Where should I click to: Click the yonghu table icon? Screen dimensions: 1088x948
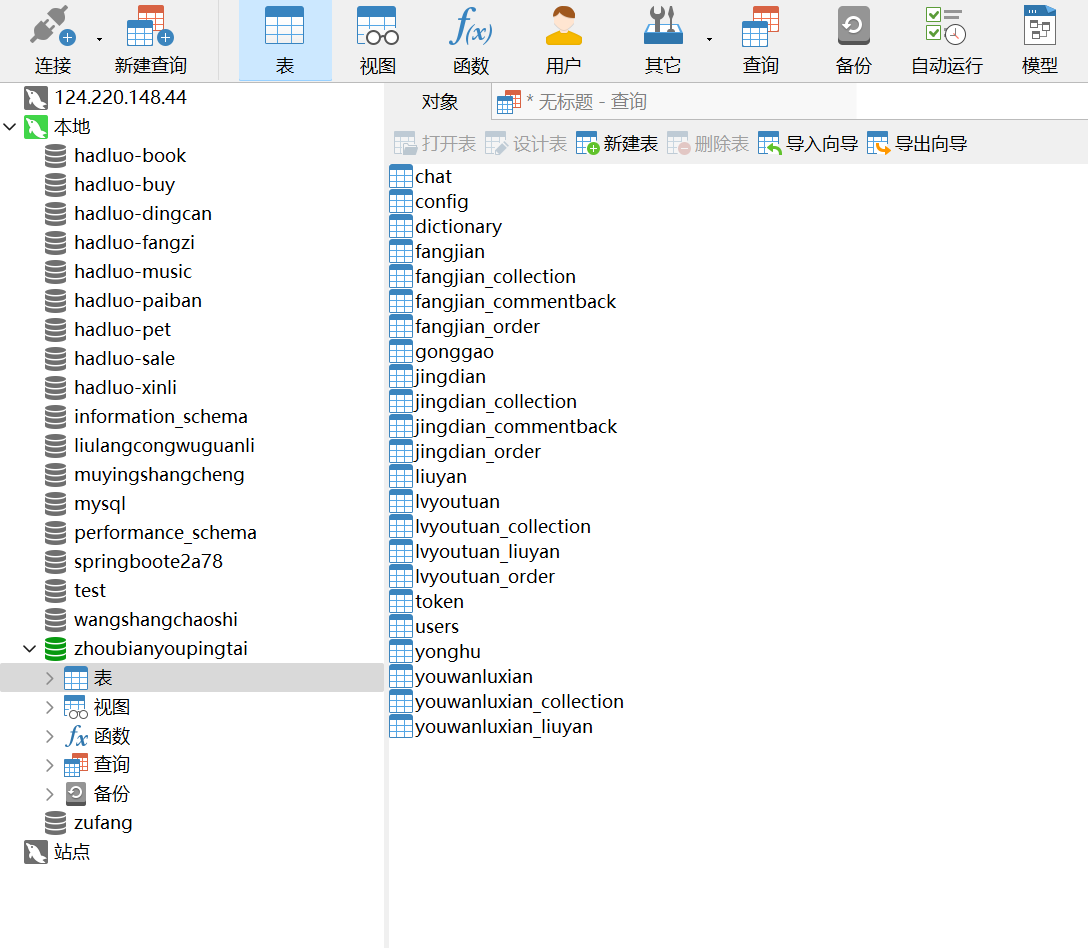coord(401,652)
